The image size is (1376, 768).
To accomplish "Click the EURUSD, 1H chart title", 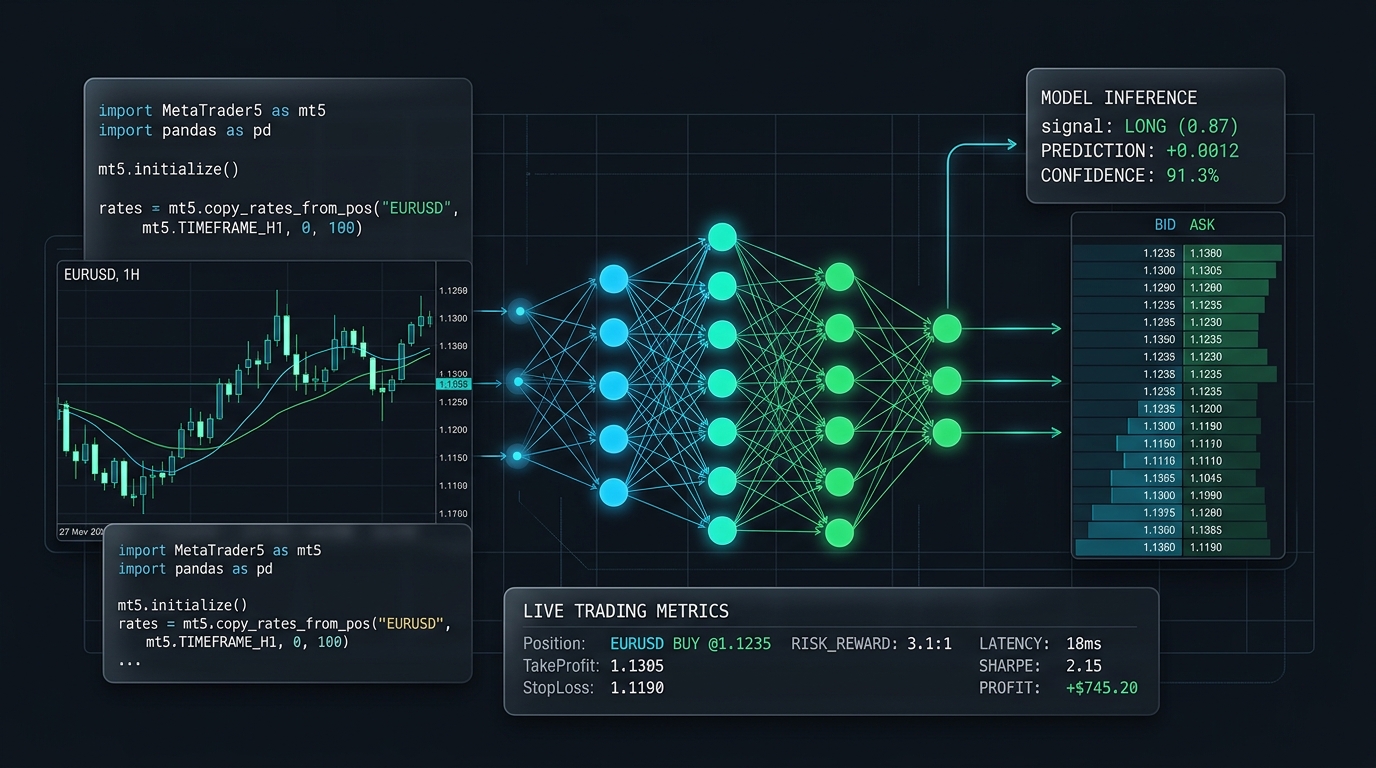I will click(x=101, y=274).
